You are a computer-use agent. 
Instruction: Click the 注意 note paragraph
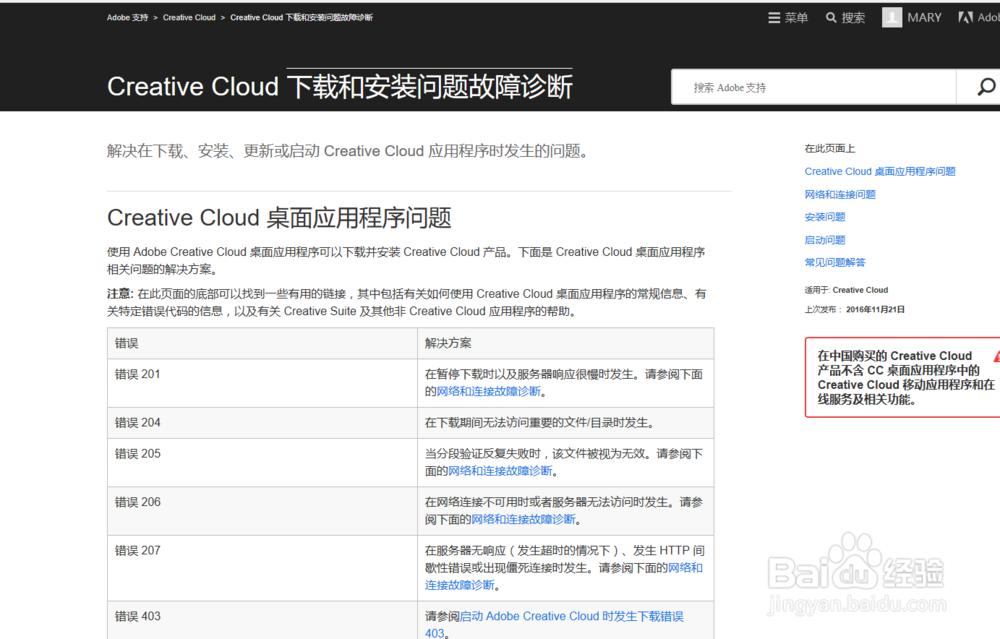[407, 302]
